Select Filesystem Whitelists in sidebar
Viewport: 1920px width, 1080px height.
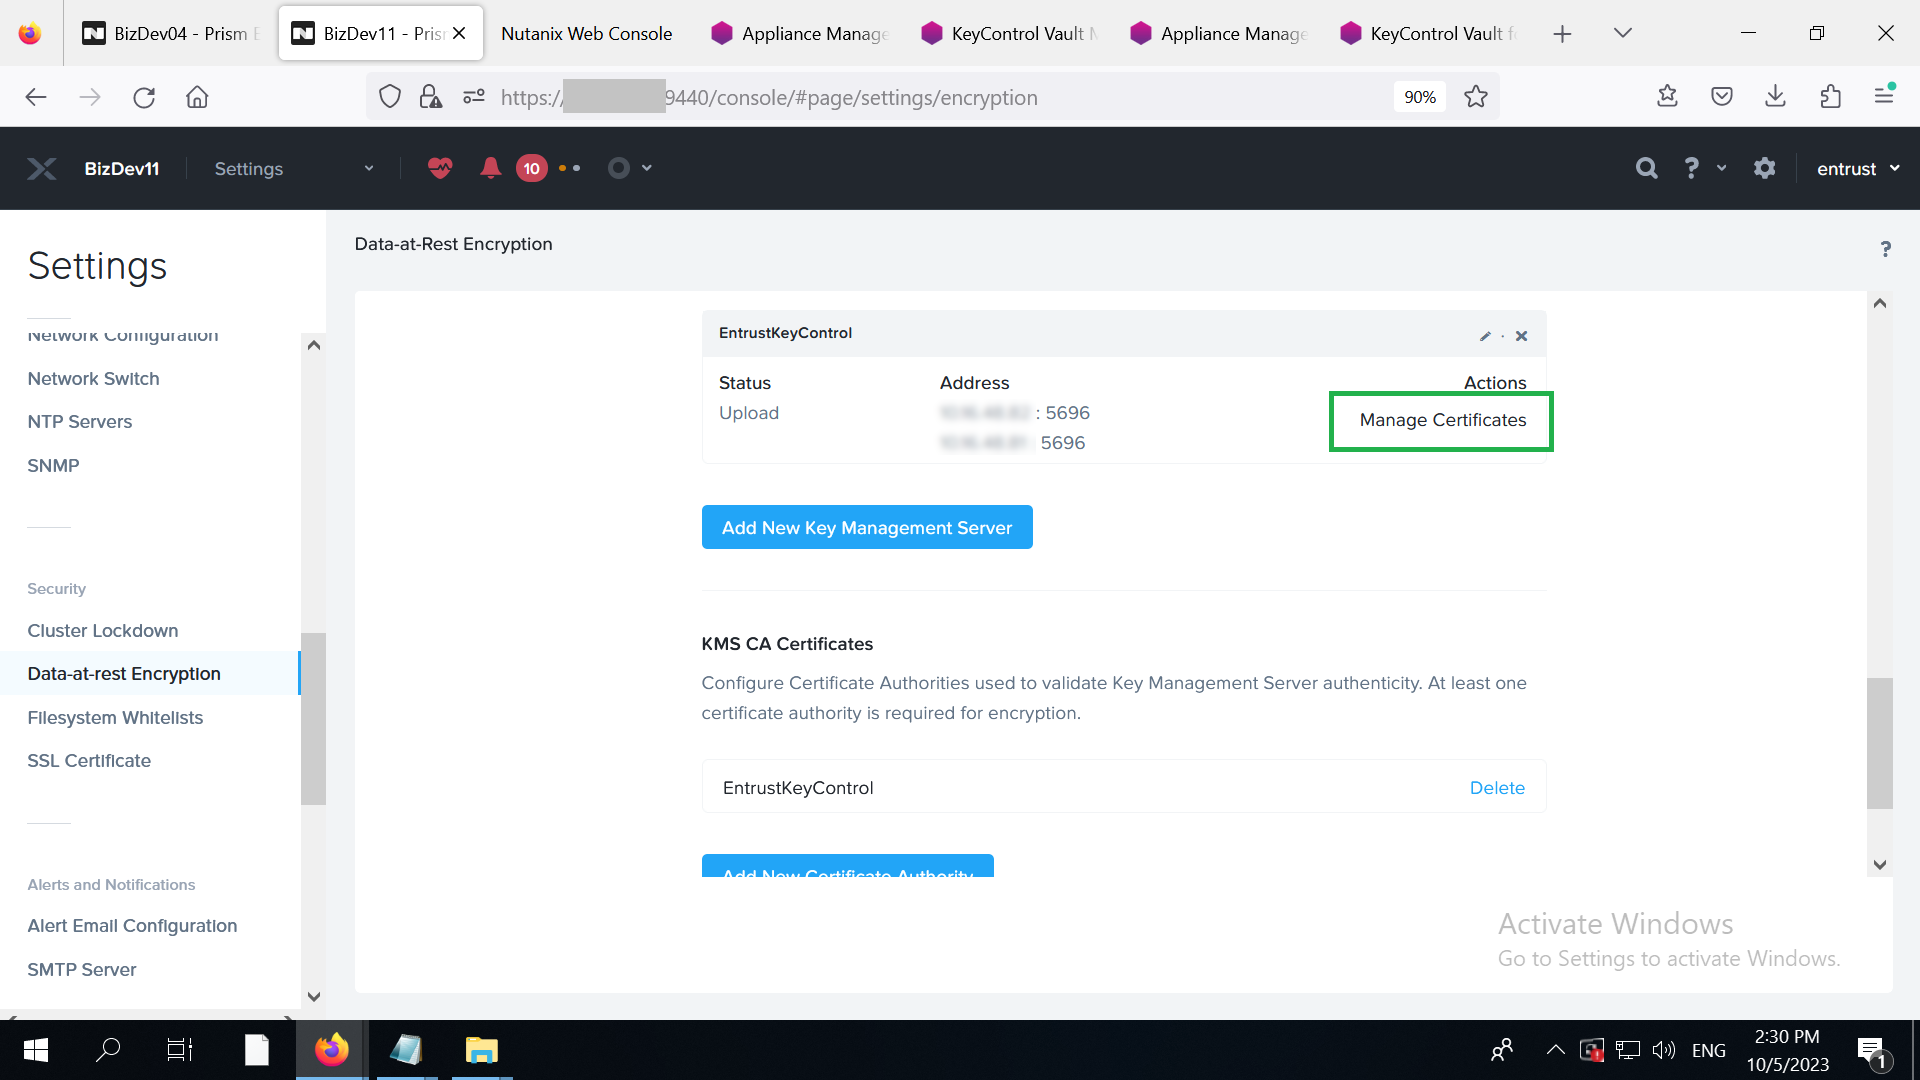pyautogui.click(x=115, y=718)
